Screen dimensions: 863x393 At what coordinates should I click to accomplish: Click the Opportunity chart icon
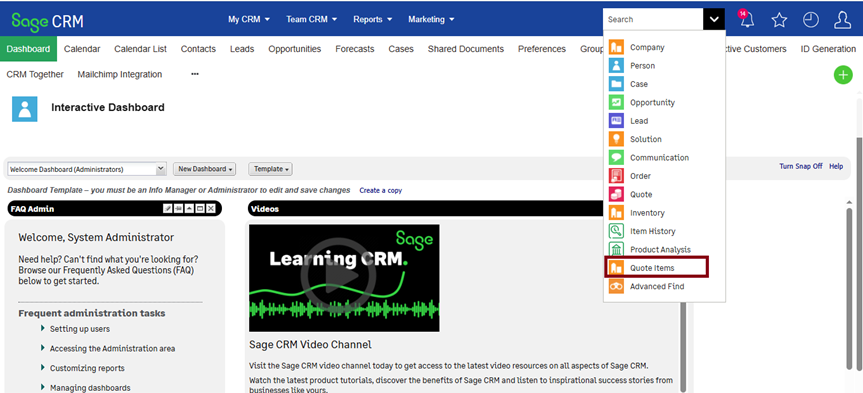coord(616,102)
